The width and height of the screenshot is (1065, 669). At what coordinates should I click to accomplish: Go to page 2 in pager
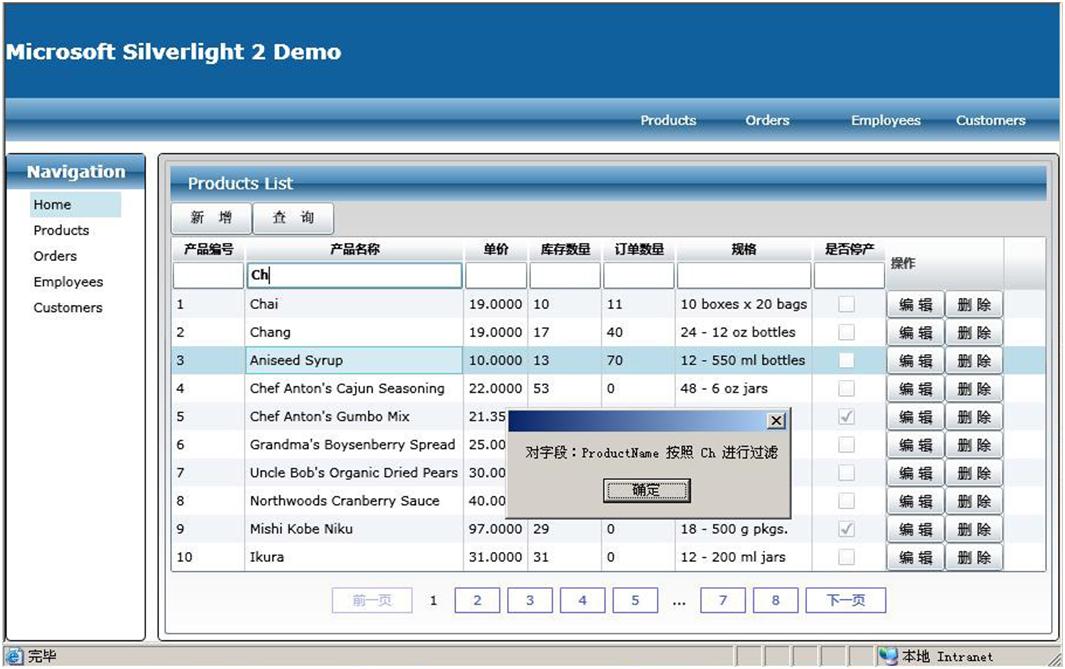[478, 600]
